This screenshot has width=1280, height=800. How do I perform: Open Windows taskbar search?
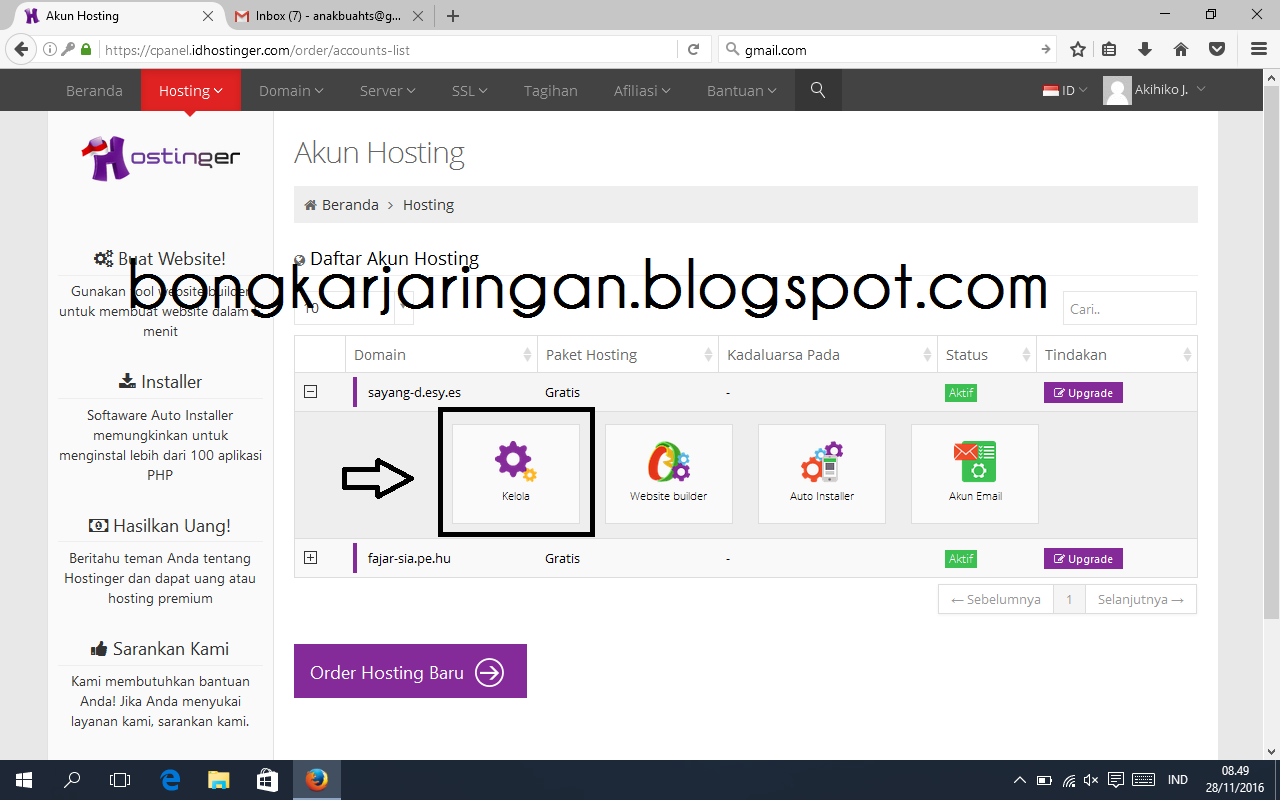coord(72,780)
